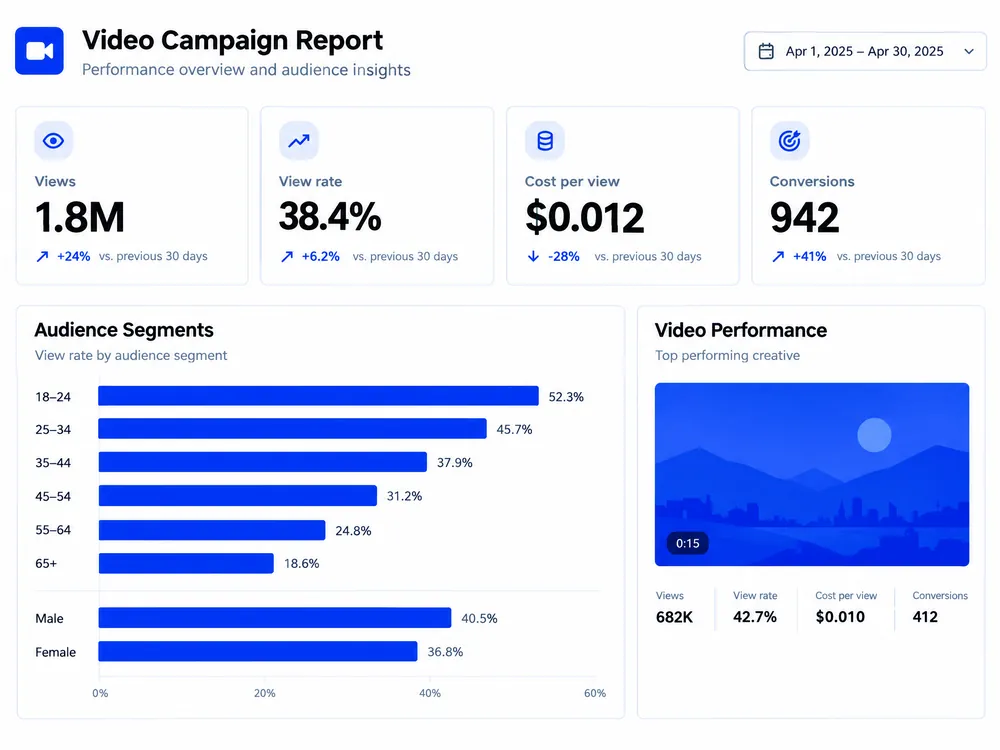Click the 36.8% Female value label
Screen dimensions: 1000x750
pos(445,652)
